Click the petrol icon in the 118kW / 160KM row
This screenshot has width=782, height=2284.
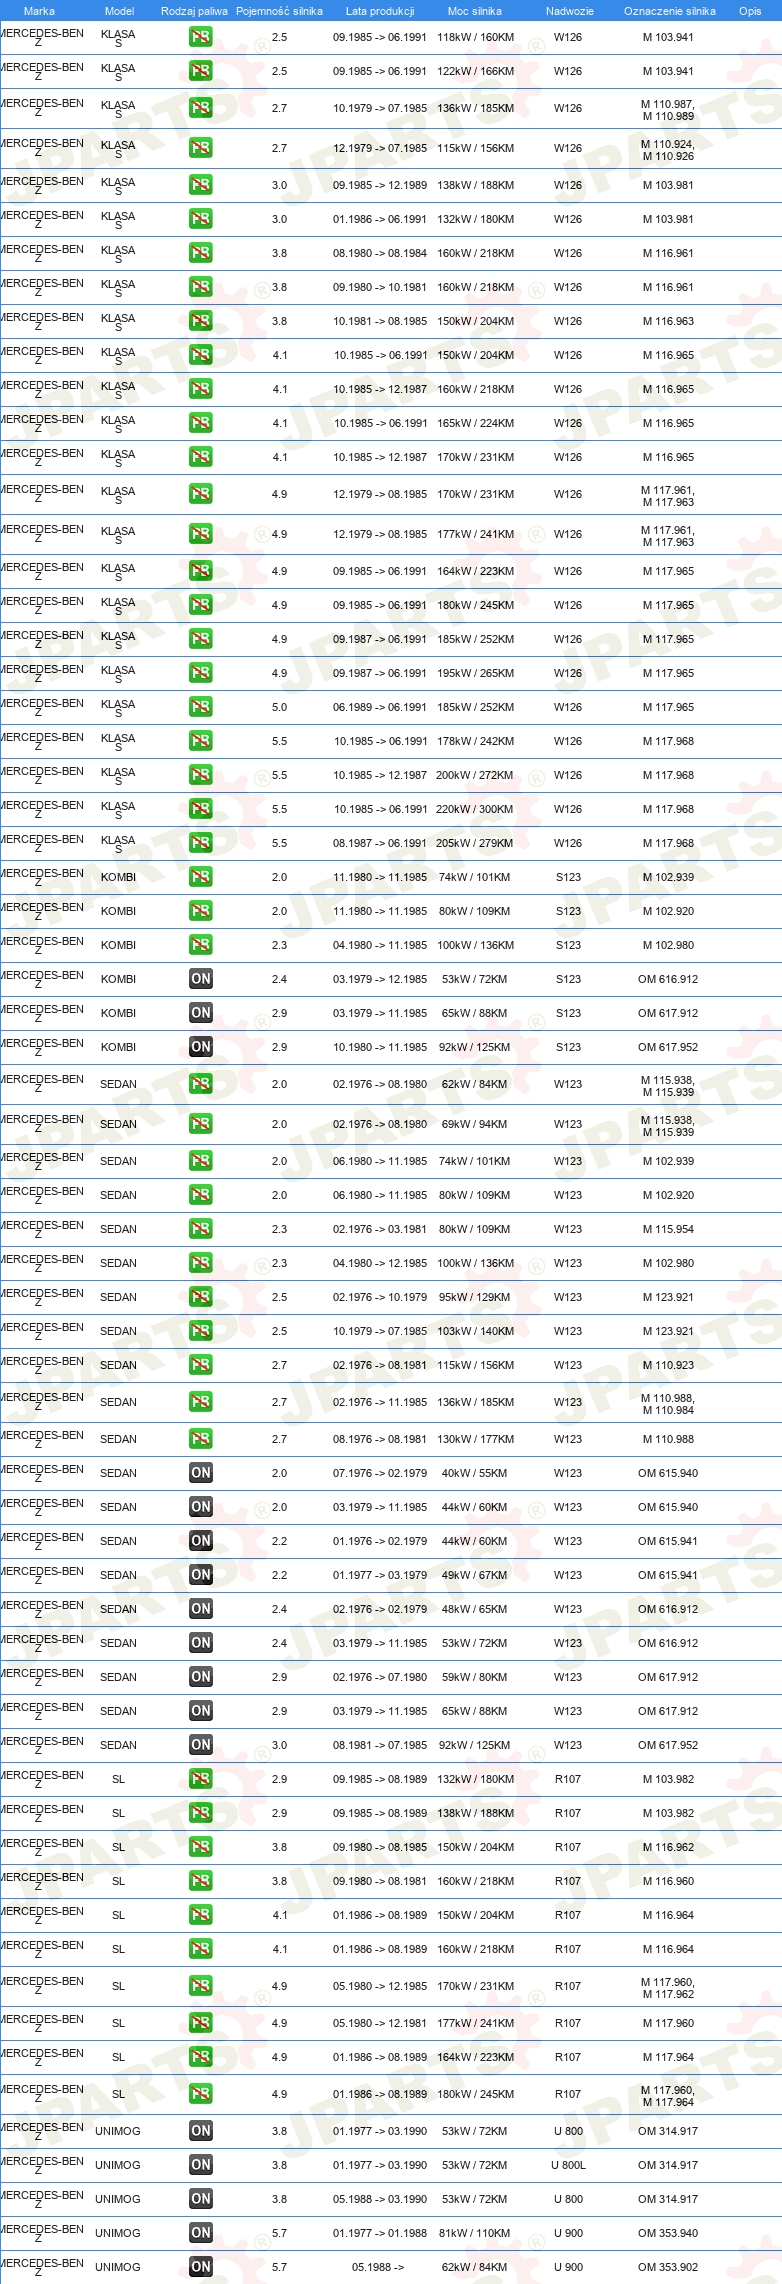[x=201, y=37]
